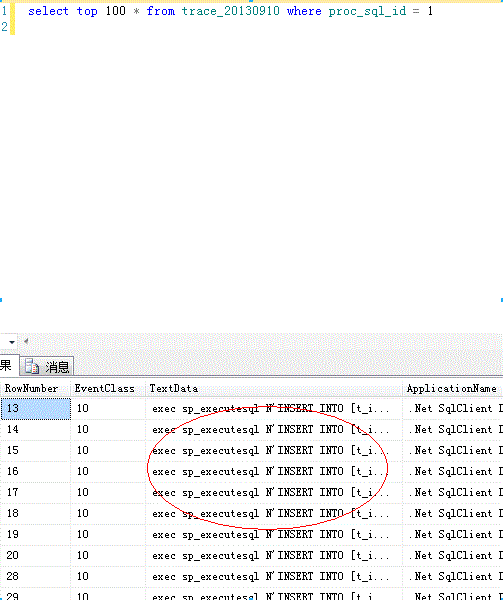Open the 消息 messages tab
This screenshot has height=600, width=503.
coord(47,367)
